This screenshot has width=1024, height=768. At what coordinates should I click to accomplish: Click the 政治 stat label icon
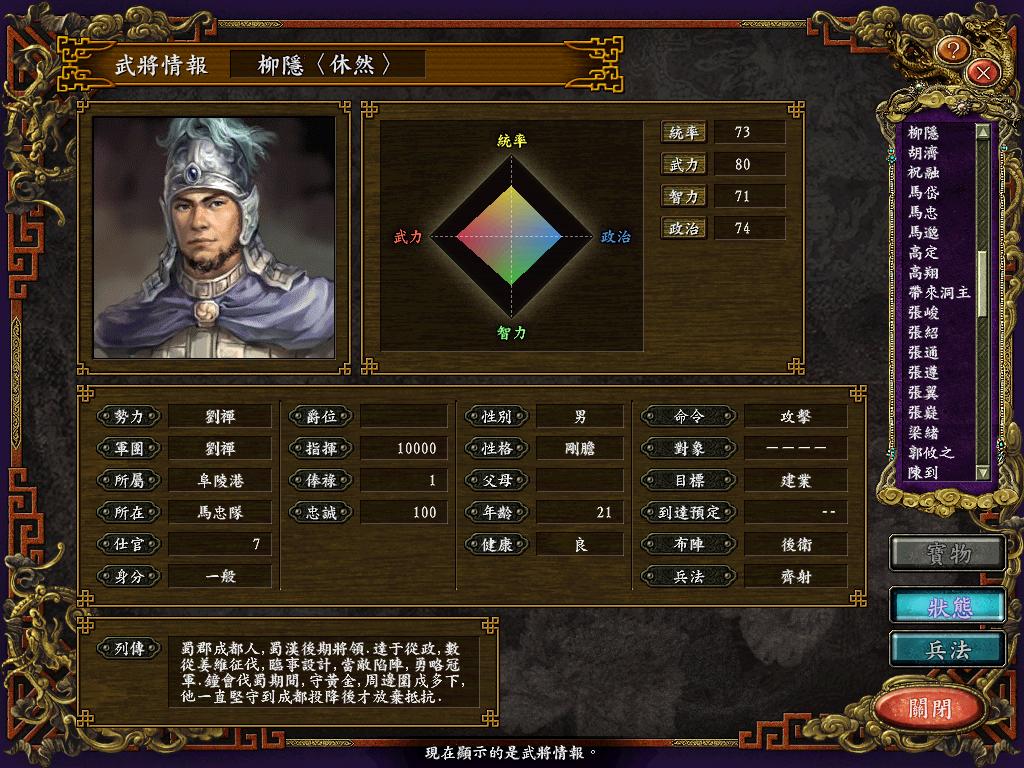[684, 229]
